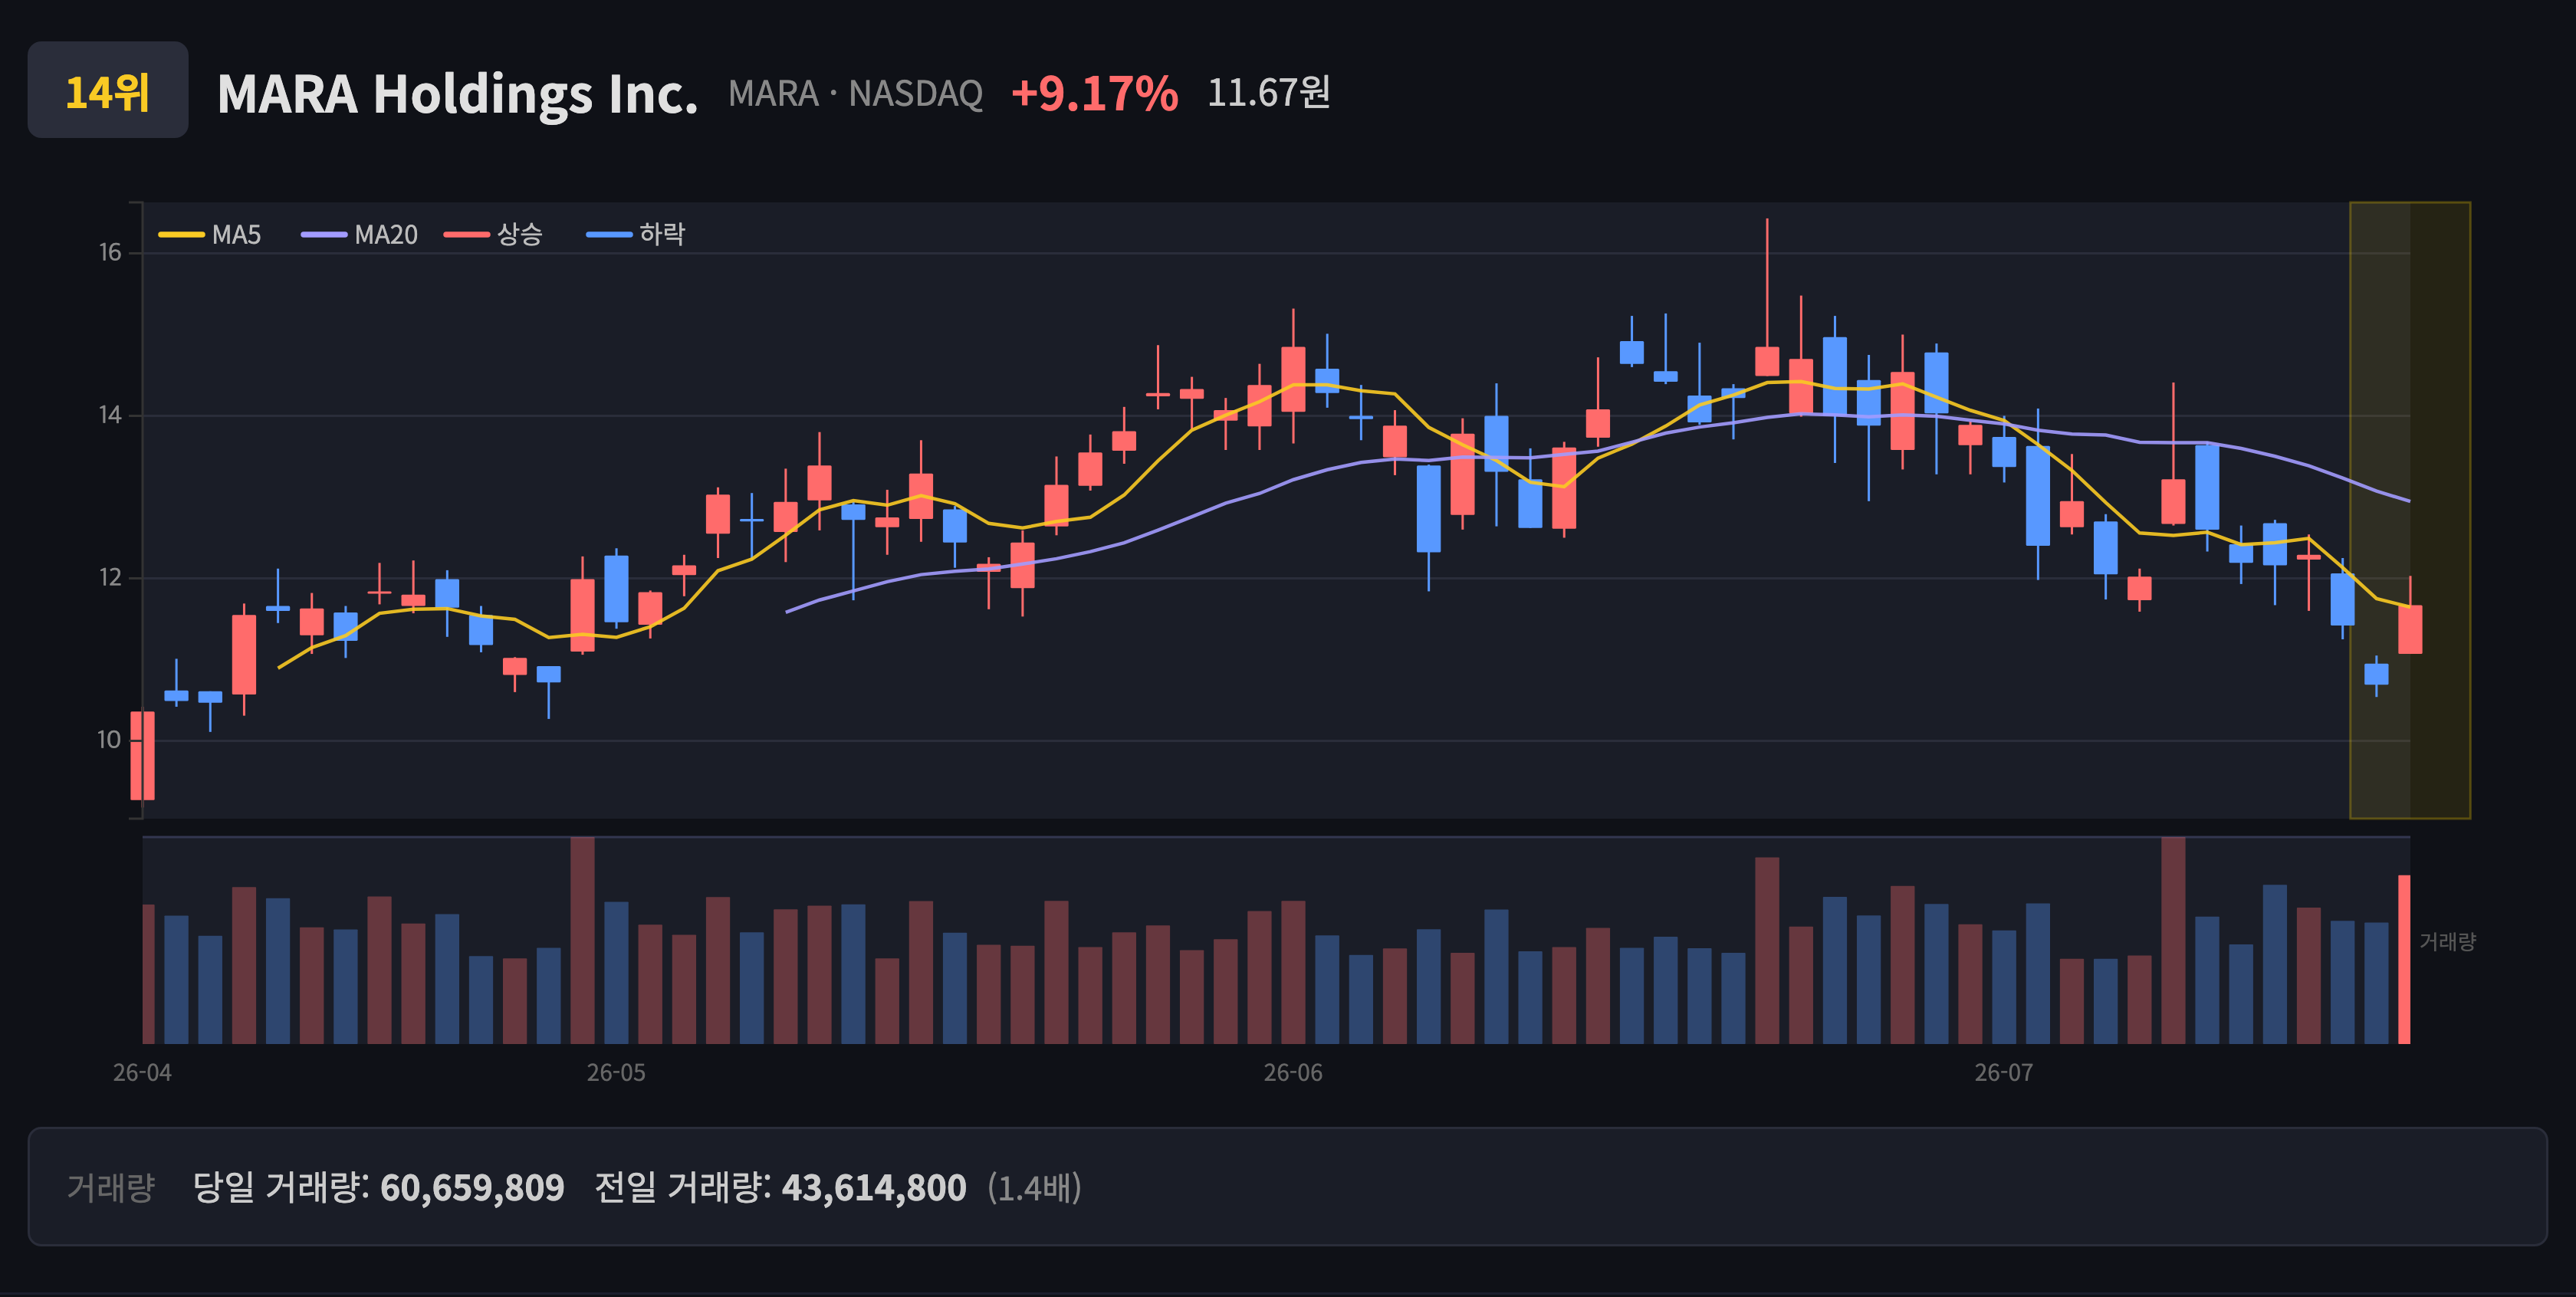Click the 26-06 date axis label
Screen dimensions: 2576x1297
click(1293, 1072)
